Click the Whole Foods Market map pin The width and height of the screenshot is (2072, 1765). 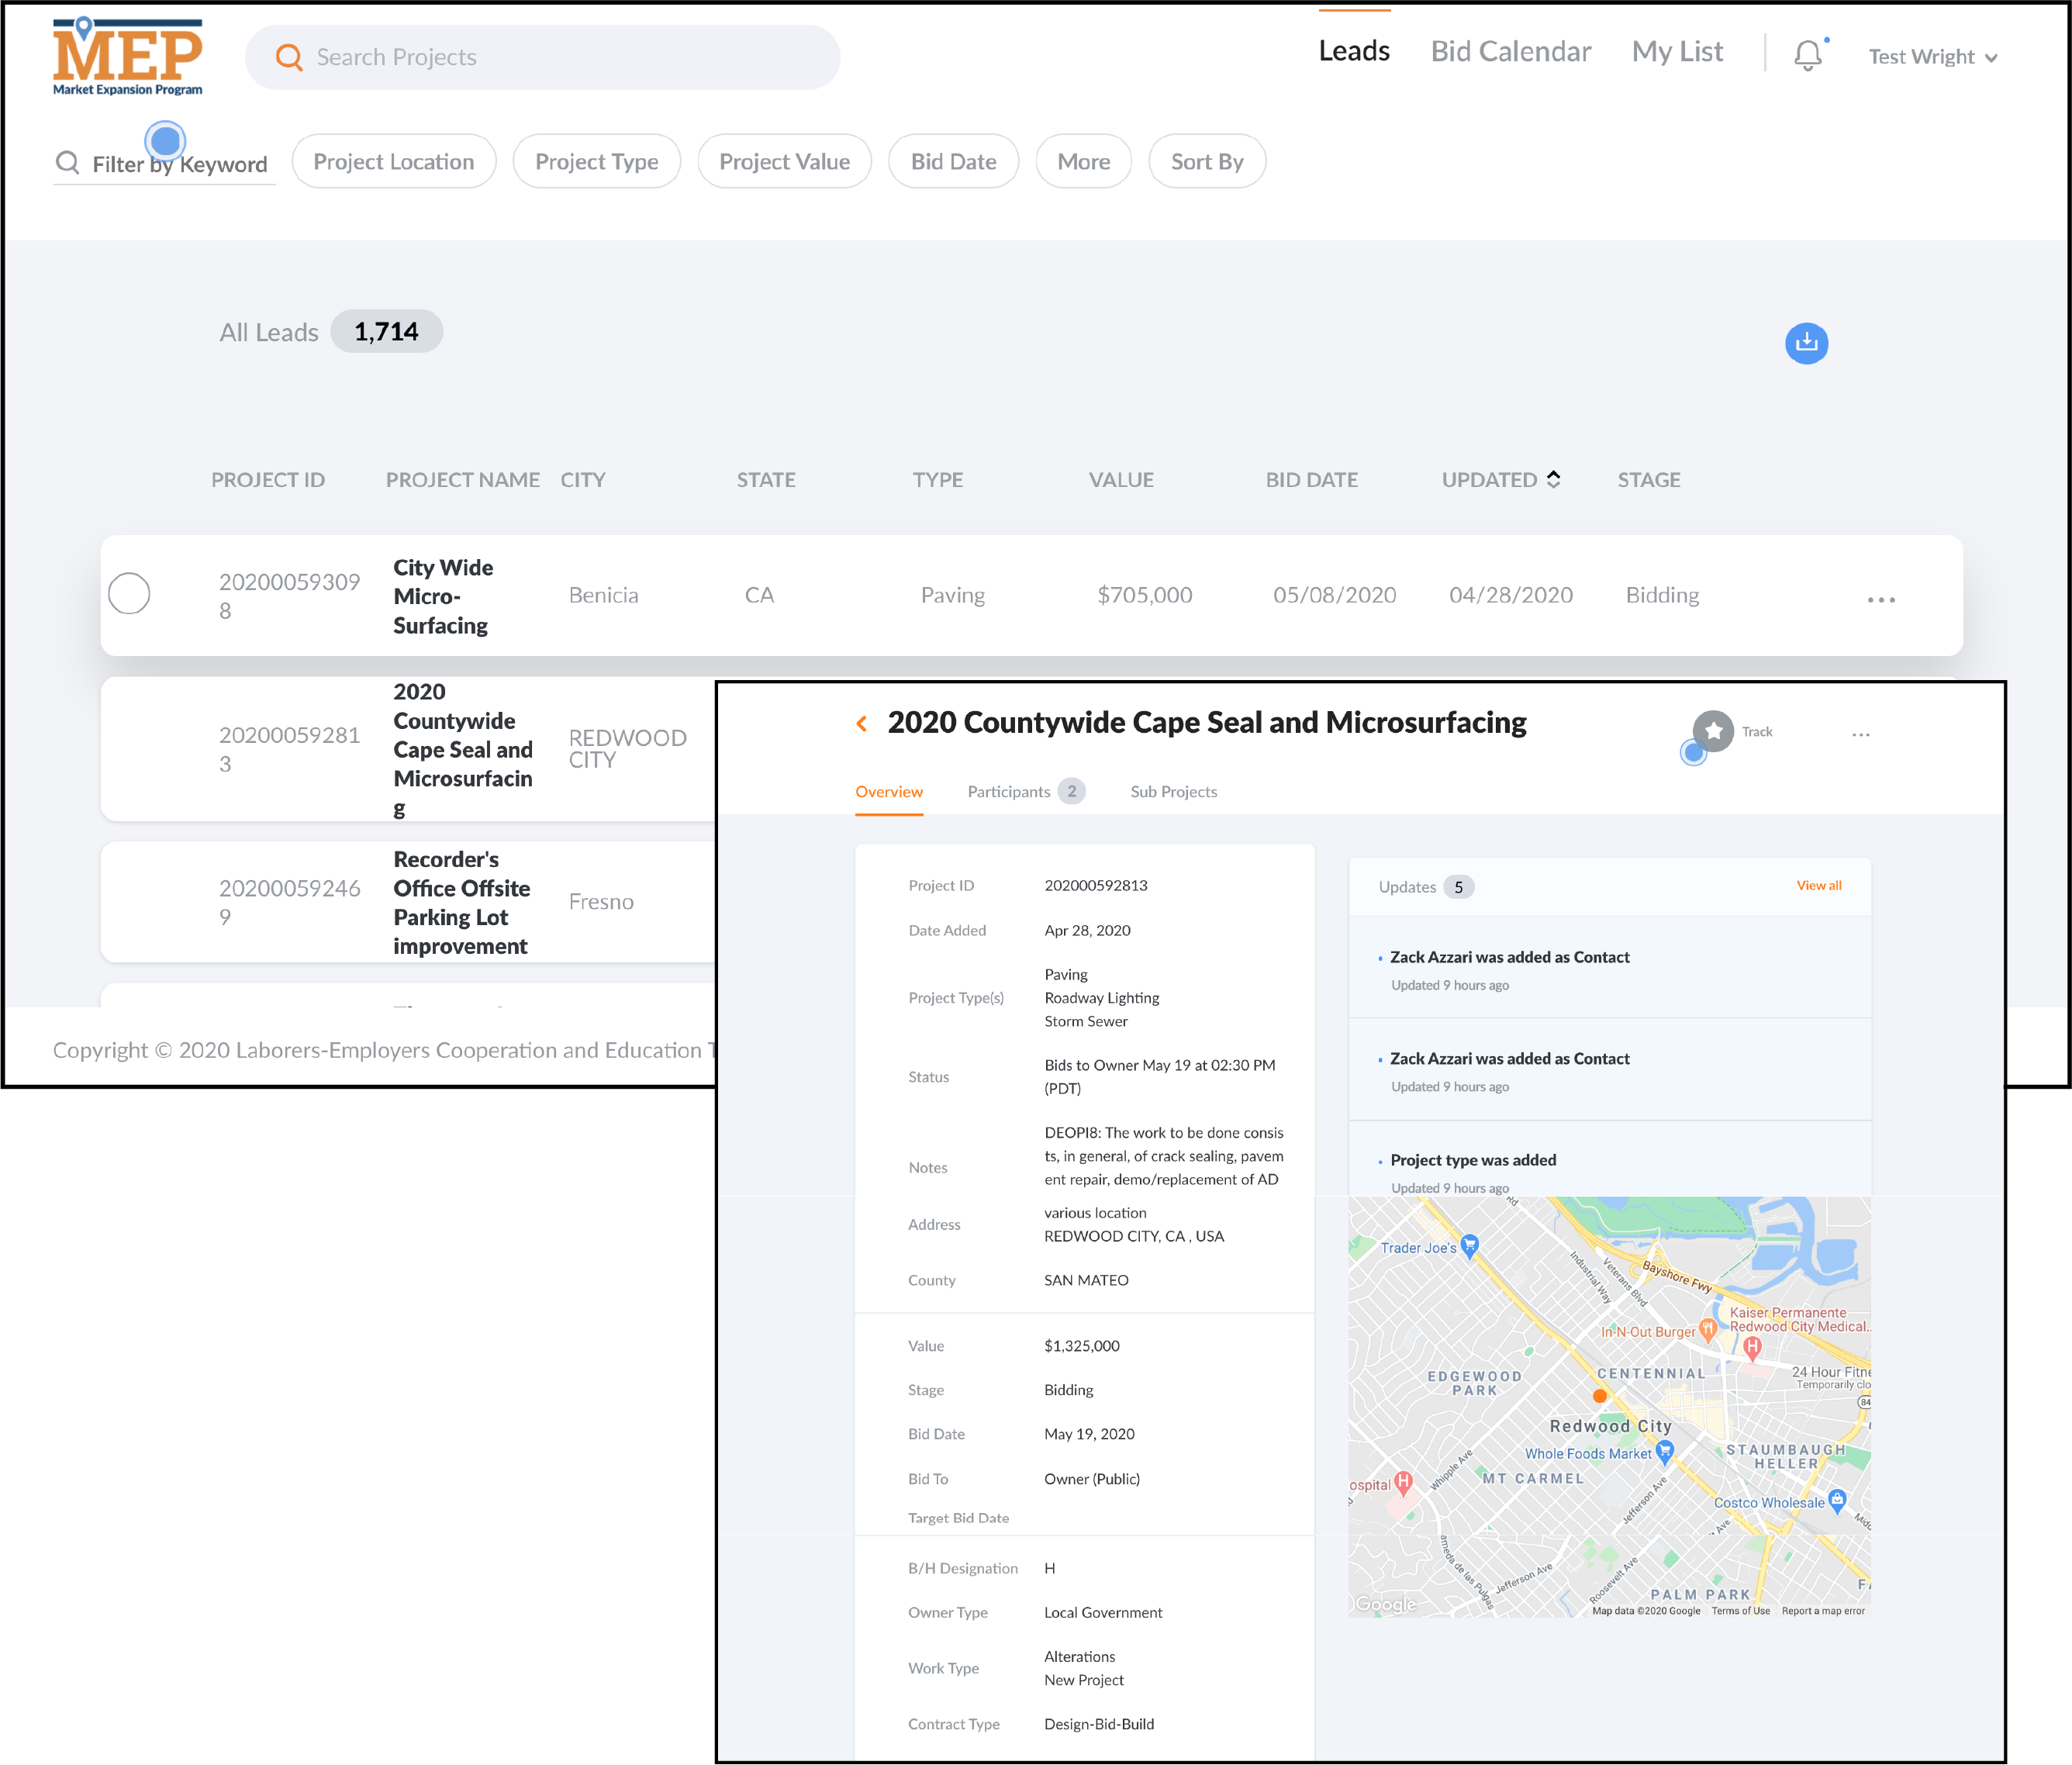[1664, 1450]
